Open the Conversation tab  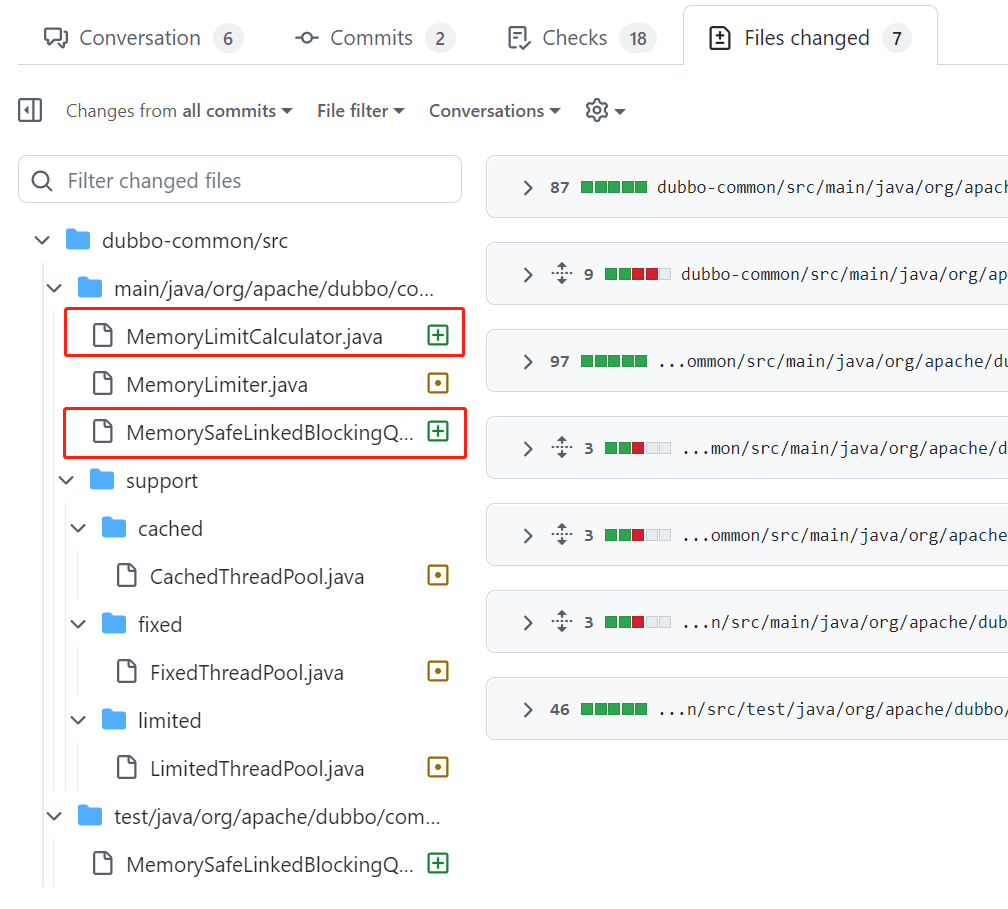pos(143,38)
